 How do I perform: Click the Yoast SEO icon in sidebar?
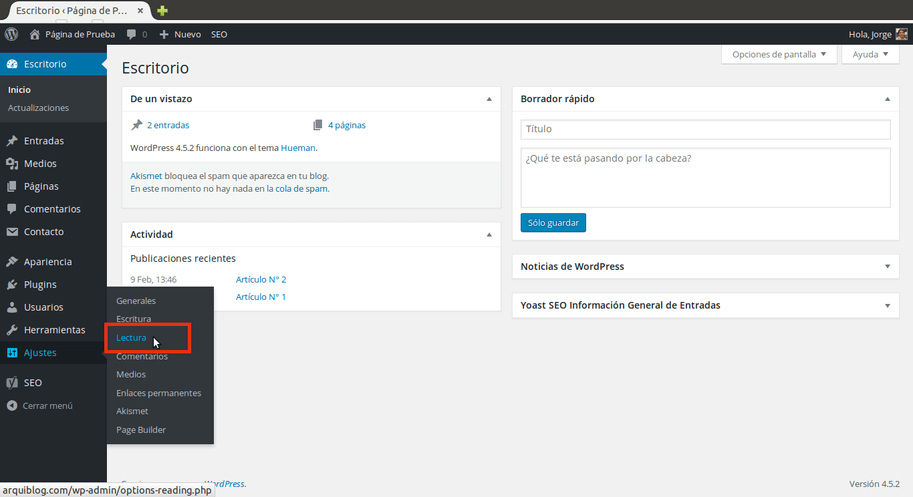coord(12,383)
